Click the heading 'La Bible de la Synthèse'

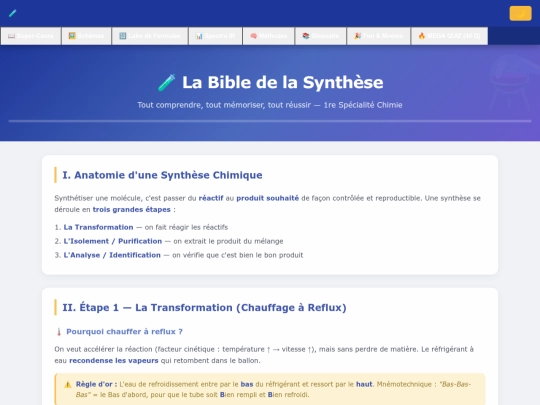point(282,83)
